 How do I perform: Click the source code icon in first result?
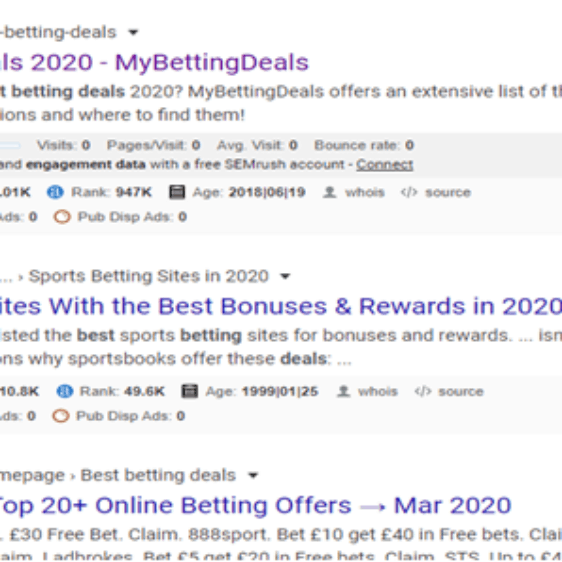409,192
